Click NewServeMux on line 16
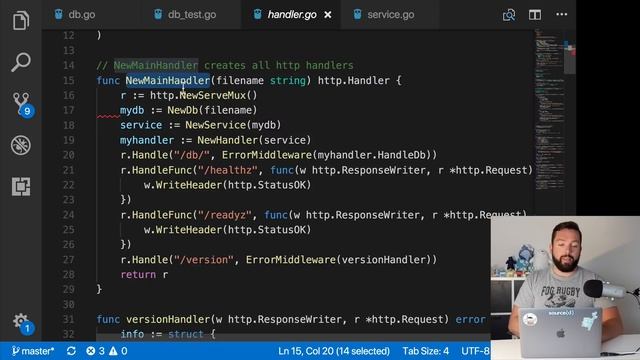This screenshot has height=360, width=640. pos(213,96)
